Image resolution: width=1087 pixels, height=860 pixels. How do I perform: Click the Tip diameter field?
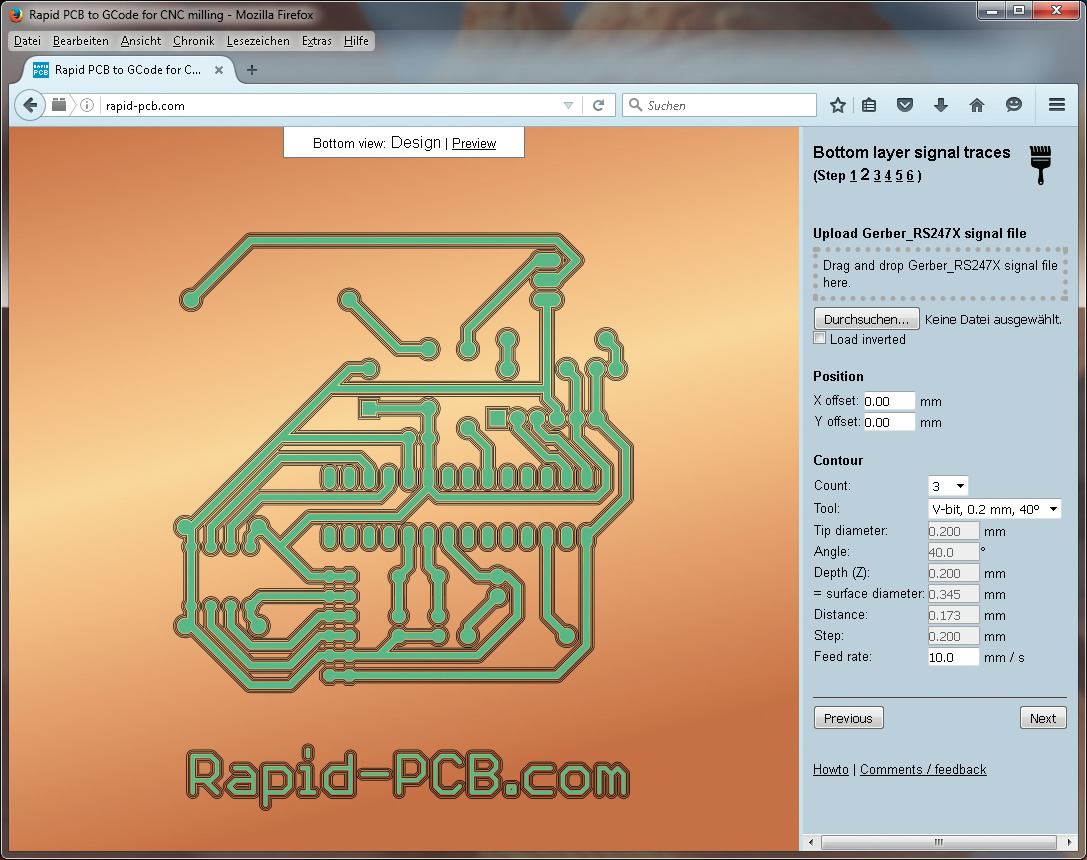(953, 531)
